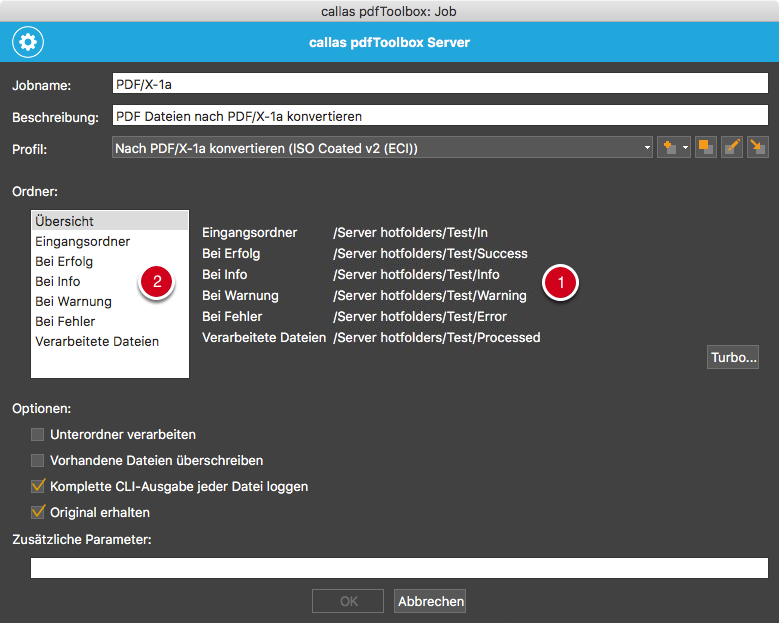Enable Unterordner verarbeiten checkbox

(x=38, y=435)
